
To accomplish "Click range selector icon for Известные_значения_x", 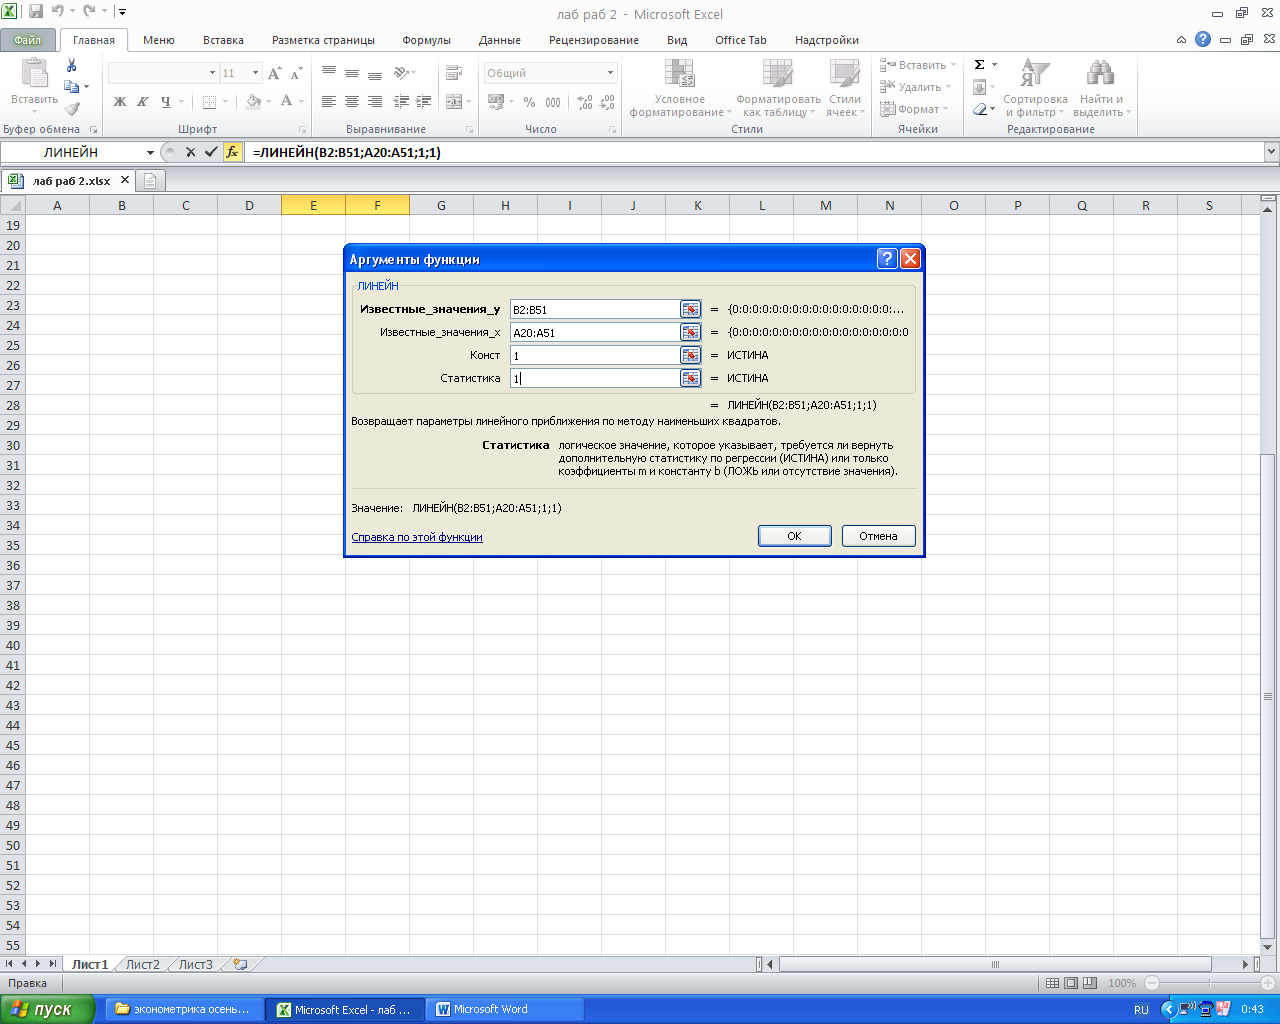I will (x=691, y=332).
